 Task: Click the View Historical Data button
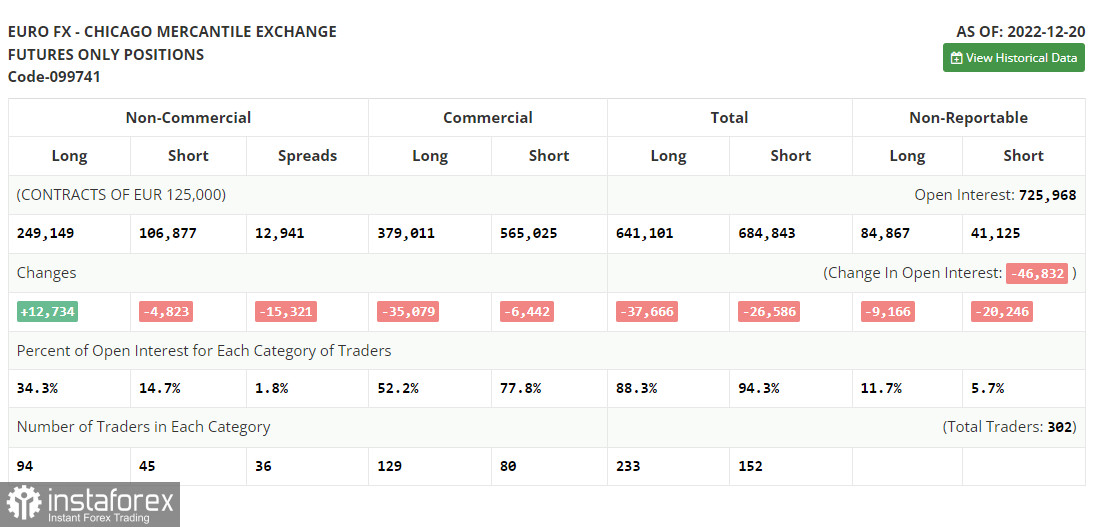(x=1014, y=58)
